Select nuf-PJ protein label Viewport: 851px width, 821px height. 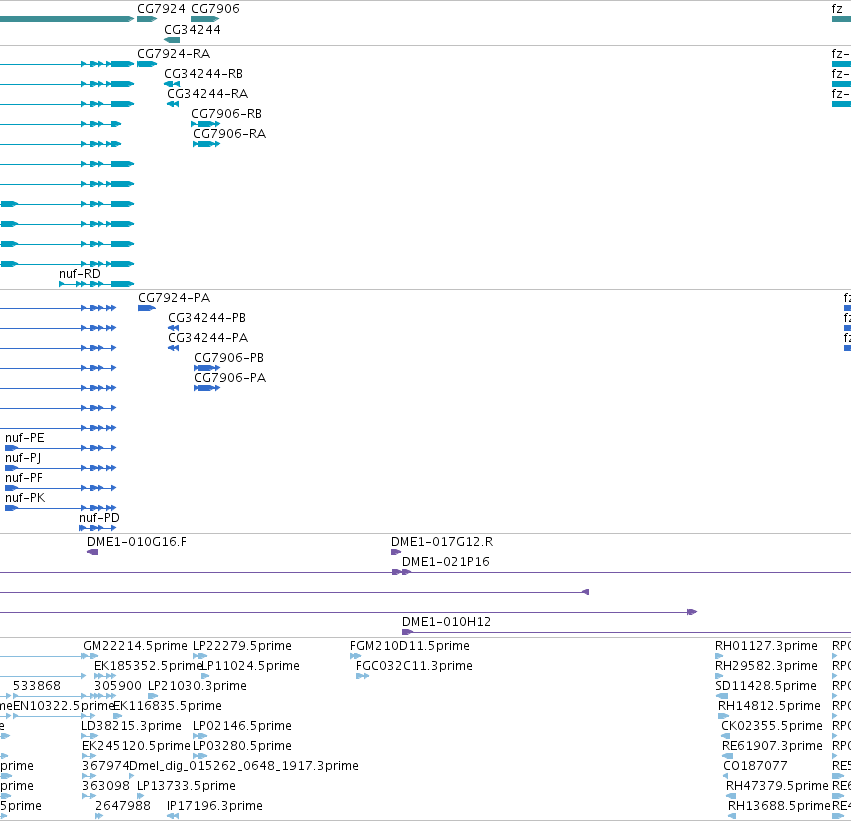coord(23,458)
